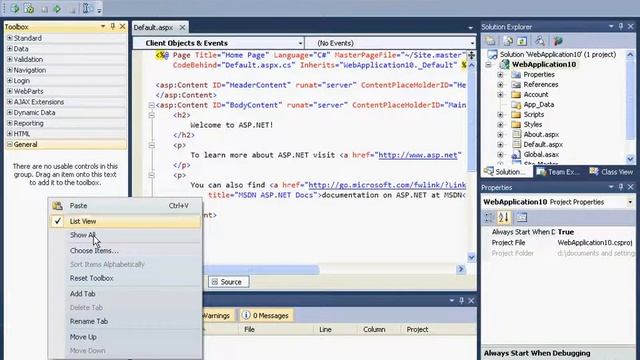
Task: Switch to the Default.aspx document tab
Action: tap(153, 27)
